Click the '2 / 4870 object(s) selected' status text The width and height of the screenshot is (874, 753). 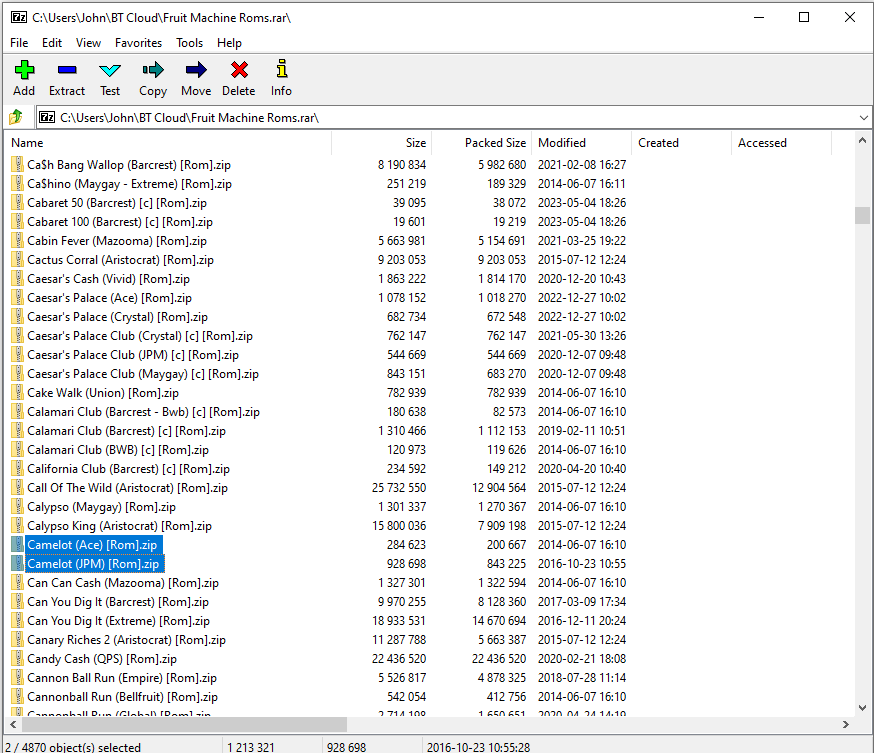[73, 747]
